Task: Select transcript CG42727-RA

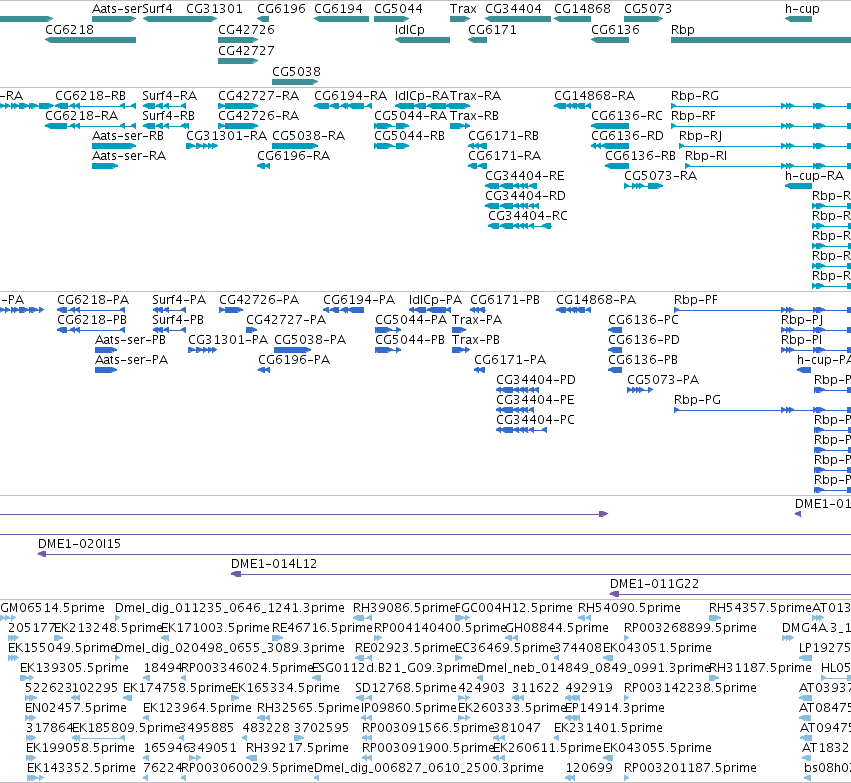Action: [238, 106]
